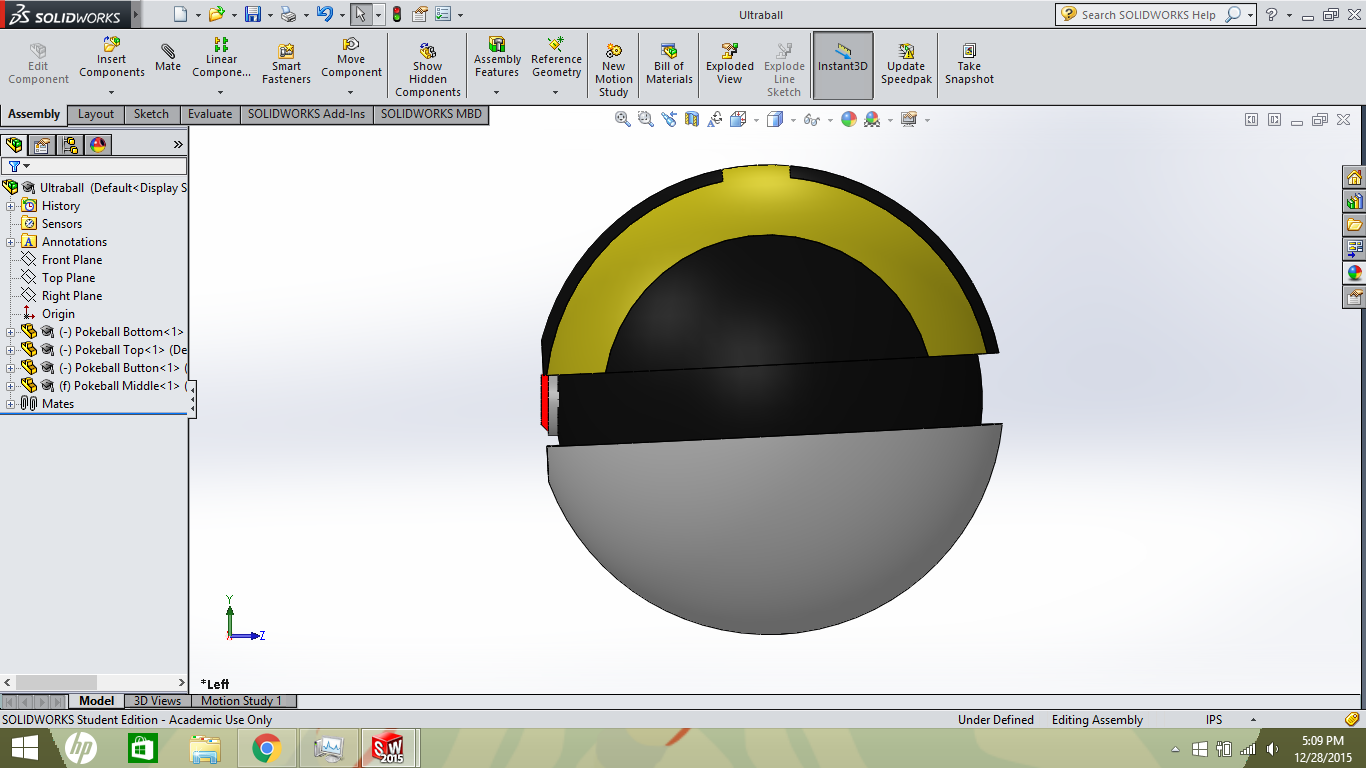Toggle the Instant3D button
Image resolution: width=1366 pixels, height=768 pixels.
tap(843, 65)
